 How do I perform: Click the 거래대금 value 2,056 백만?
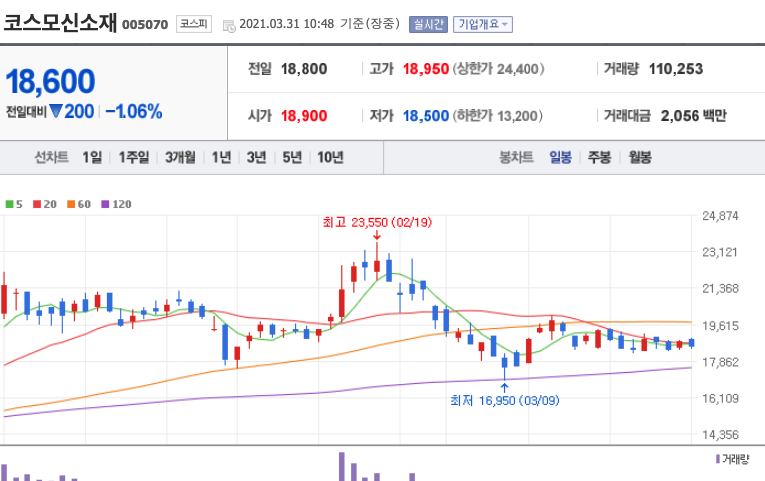pyautogui.click(x=693, y=116)
